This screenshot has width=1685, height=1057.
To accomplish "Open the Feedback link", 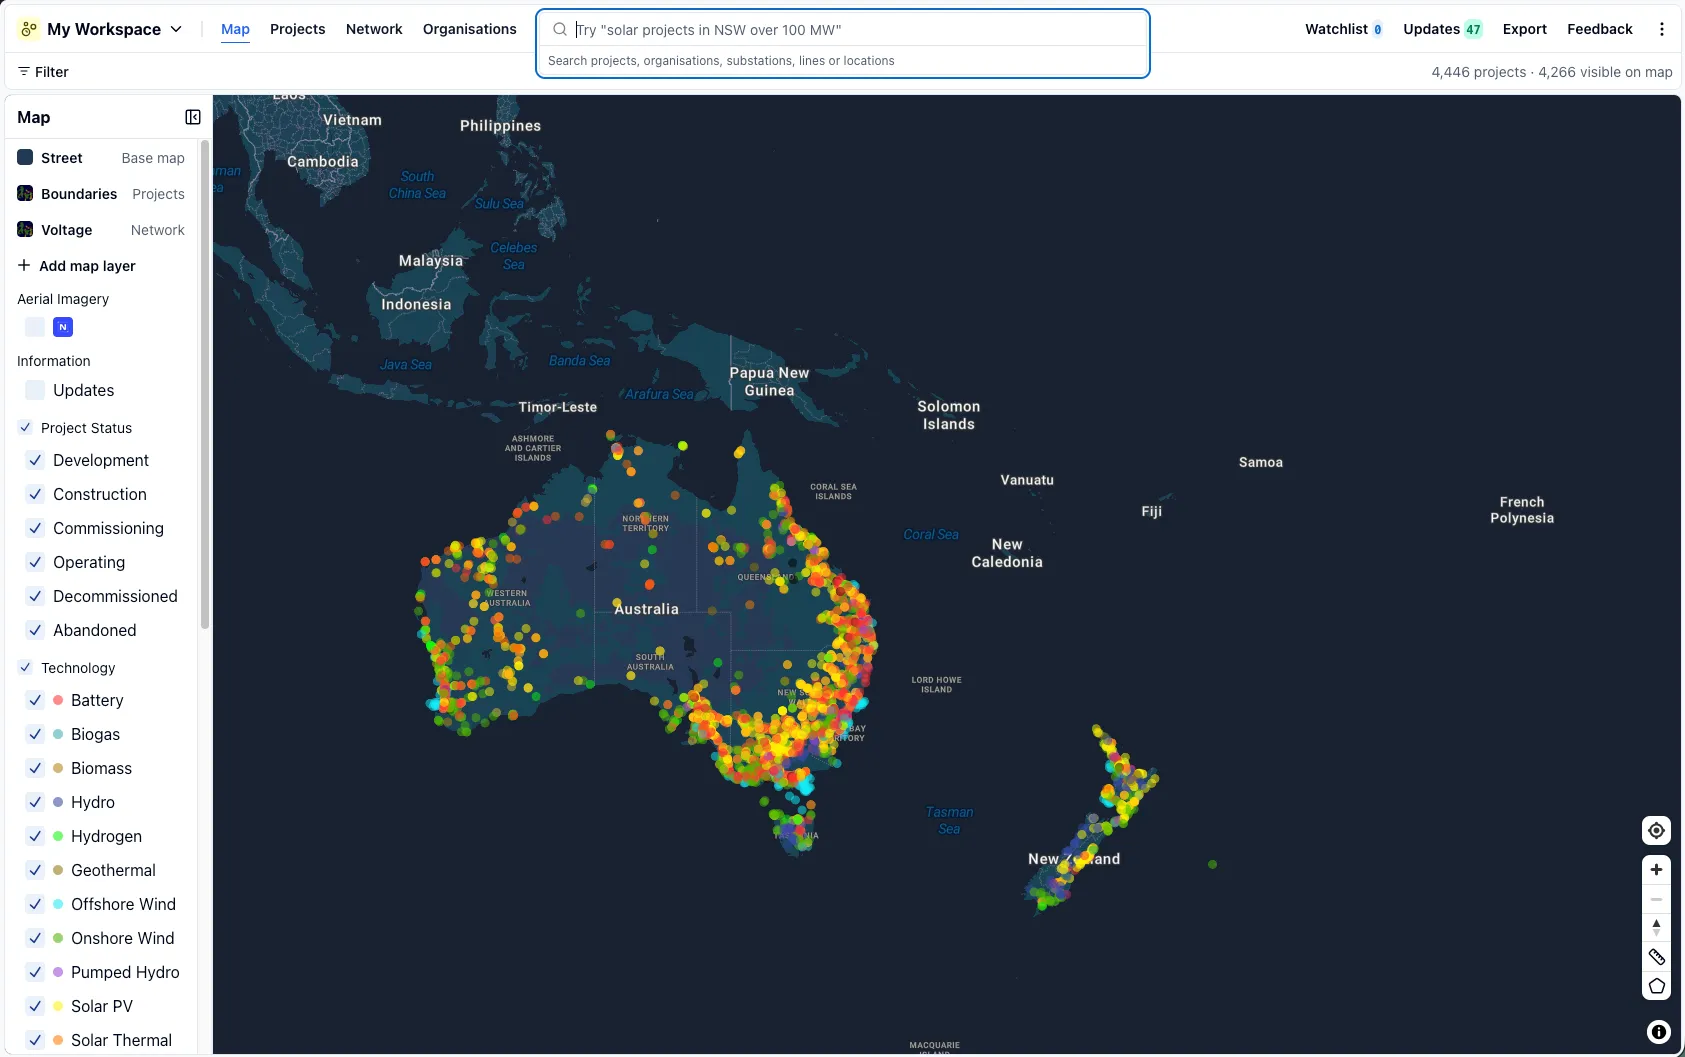I will pyautogui.click(x=1600, y=29).
